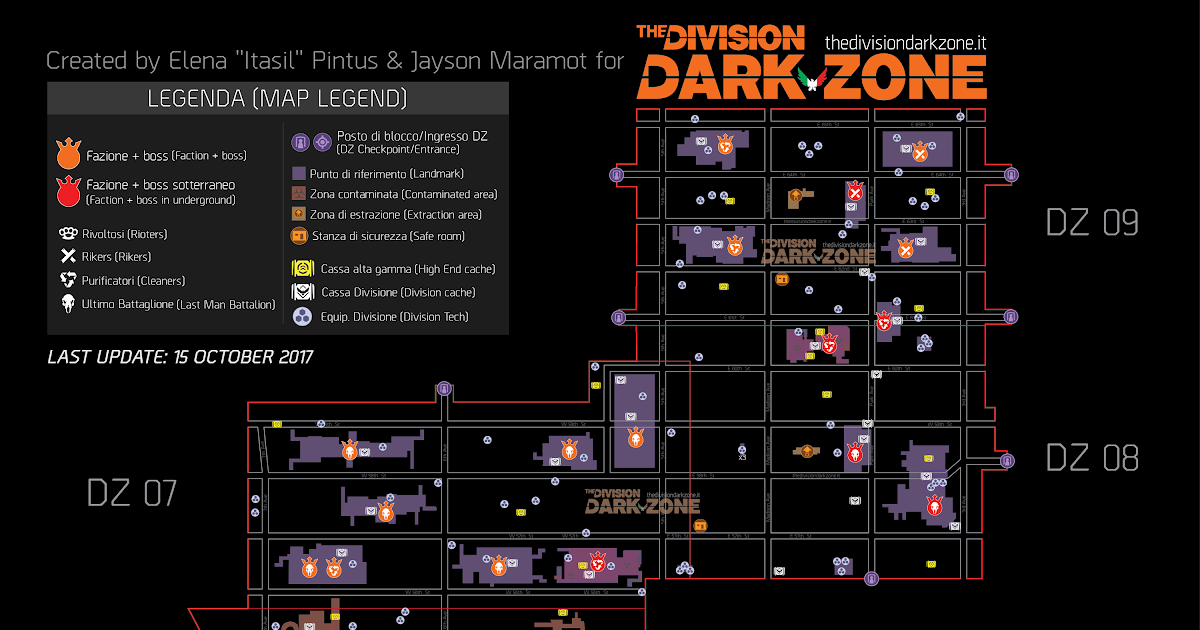The height and width of the screenshot is (630, 1200).
Task: Click the checkpoint marker on DZ 07's top border
Action: point(443,388)
